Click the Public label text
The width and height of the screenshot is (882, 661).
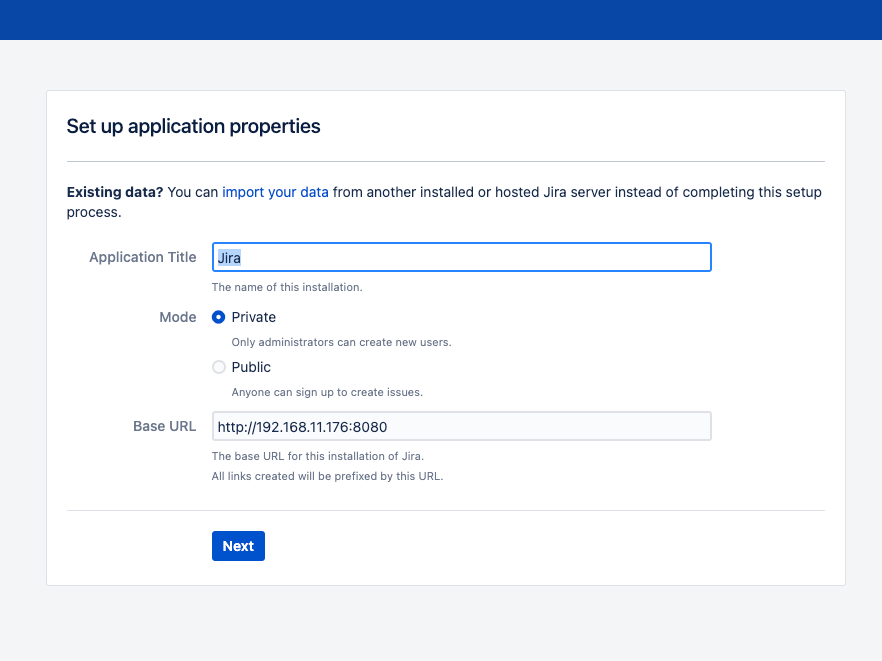click(x=251, y=367)
